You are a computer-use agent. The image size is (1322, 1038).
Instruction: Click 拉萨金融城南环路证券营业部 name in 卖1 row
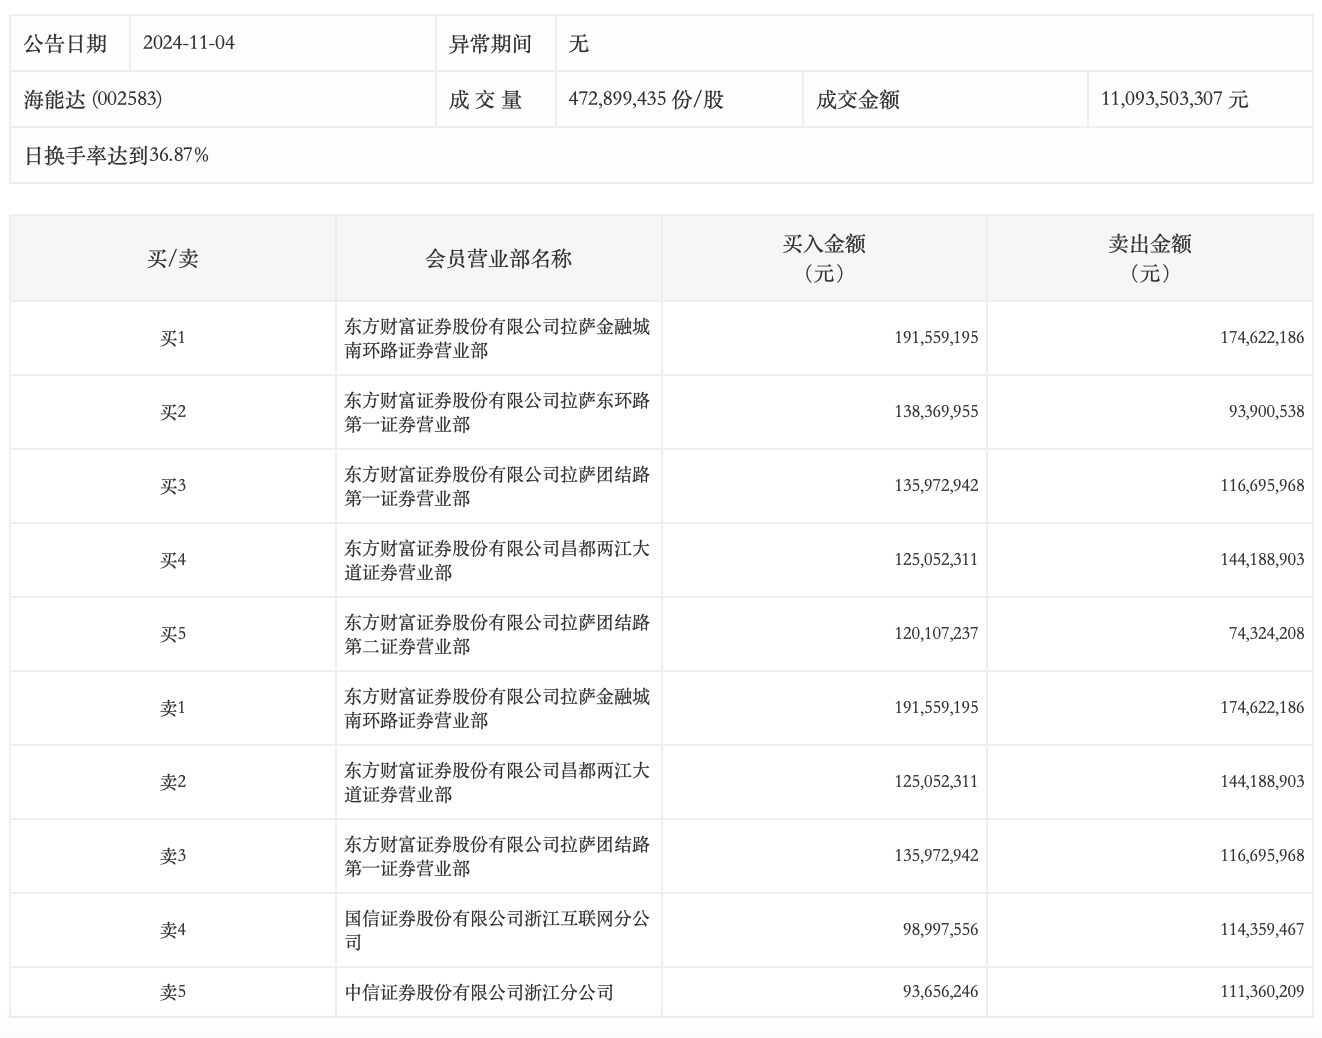[497, 708]
